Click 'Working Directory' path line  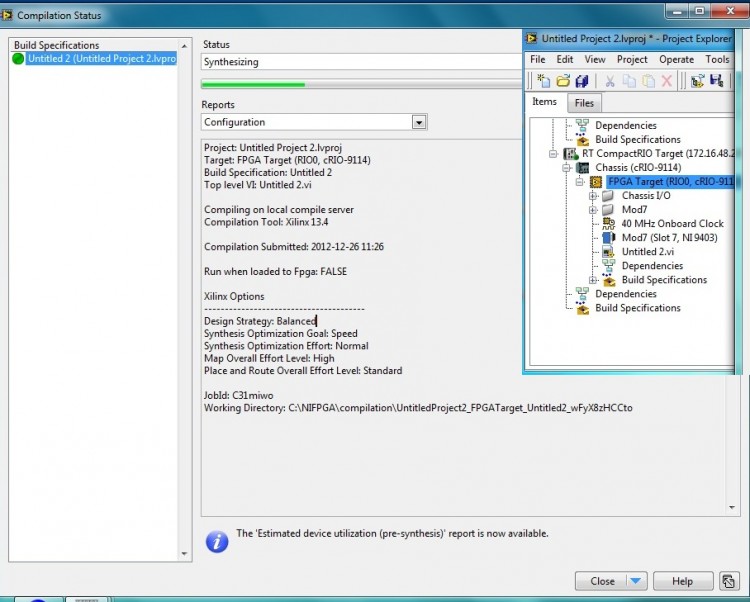[x=418, y=408]
